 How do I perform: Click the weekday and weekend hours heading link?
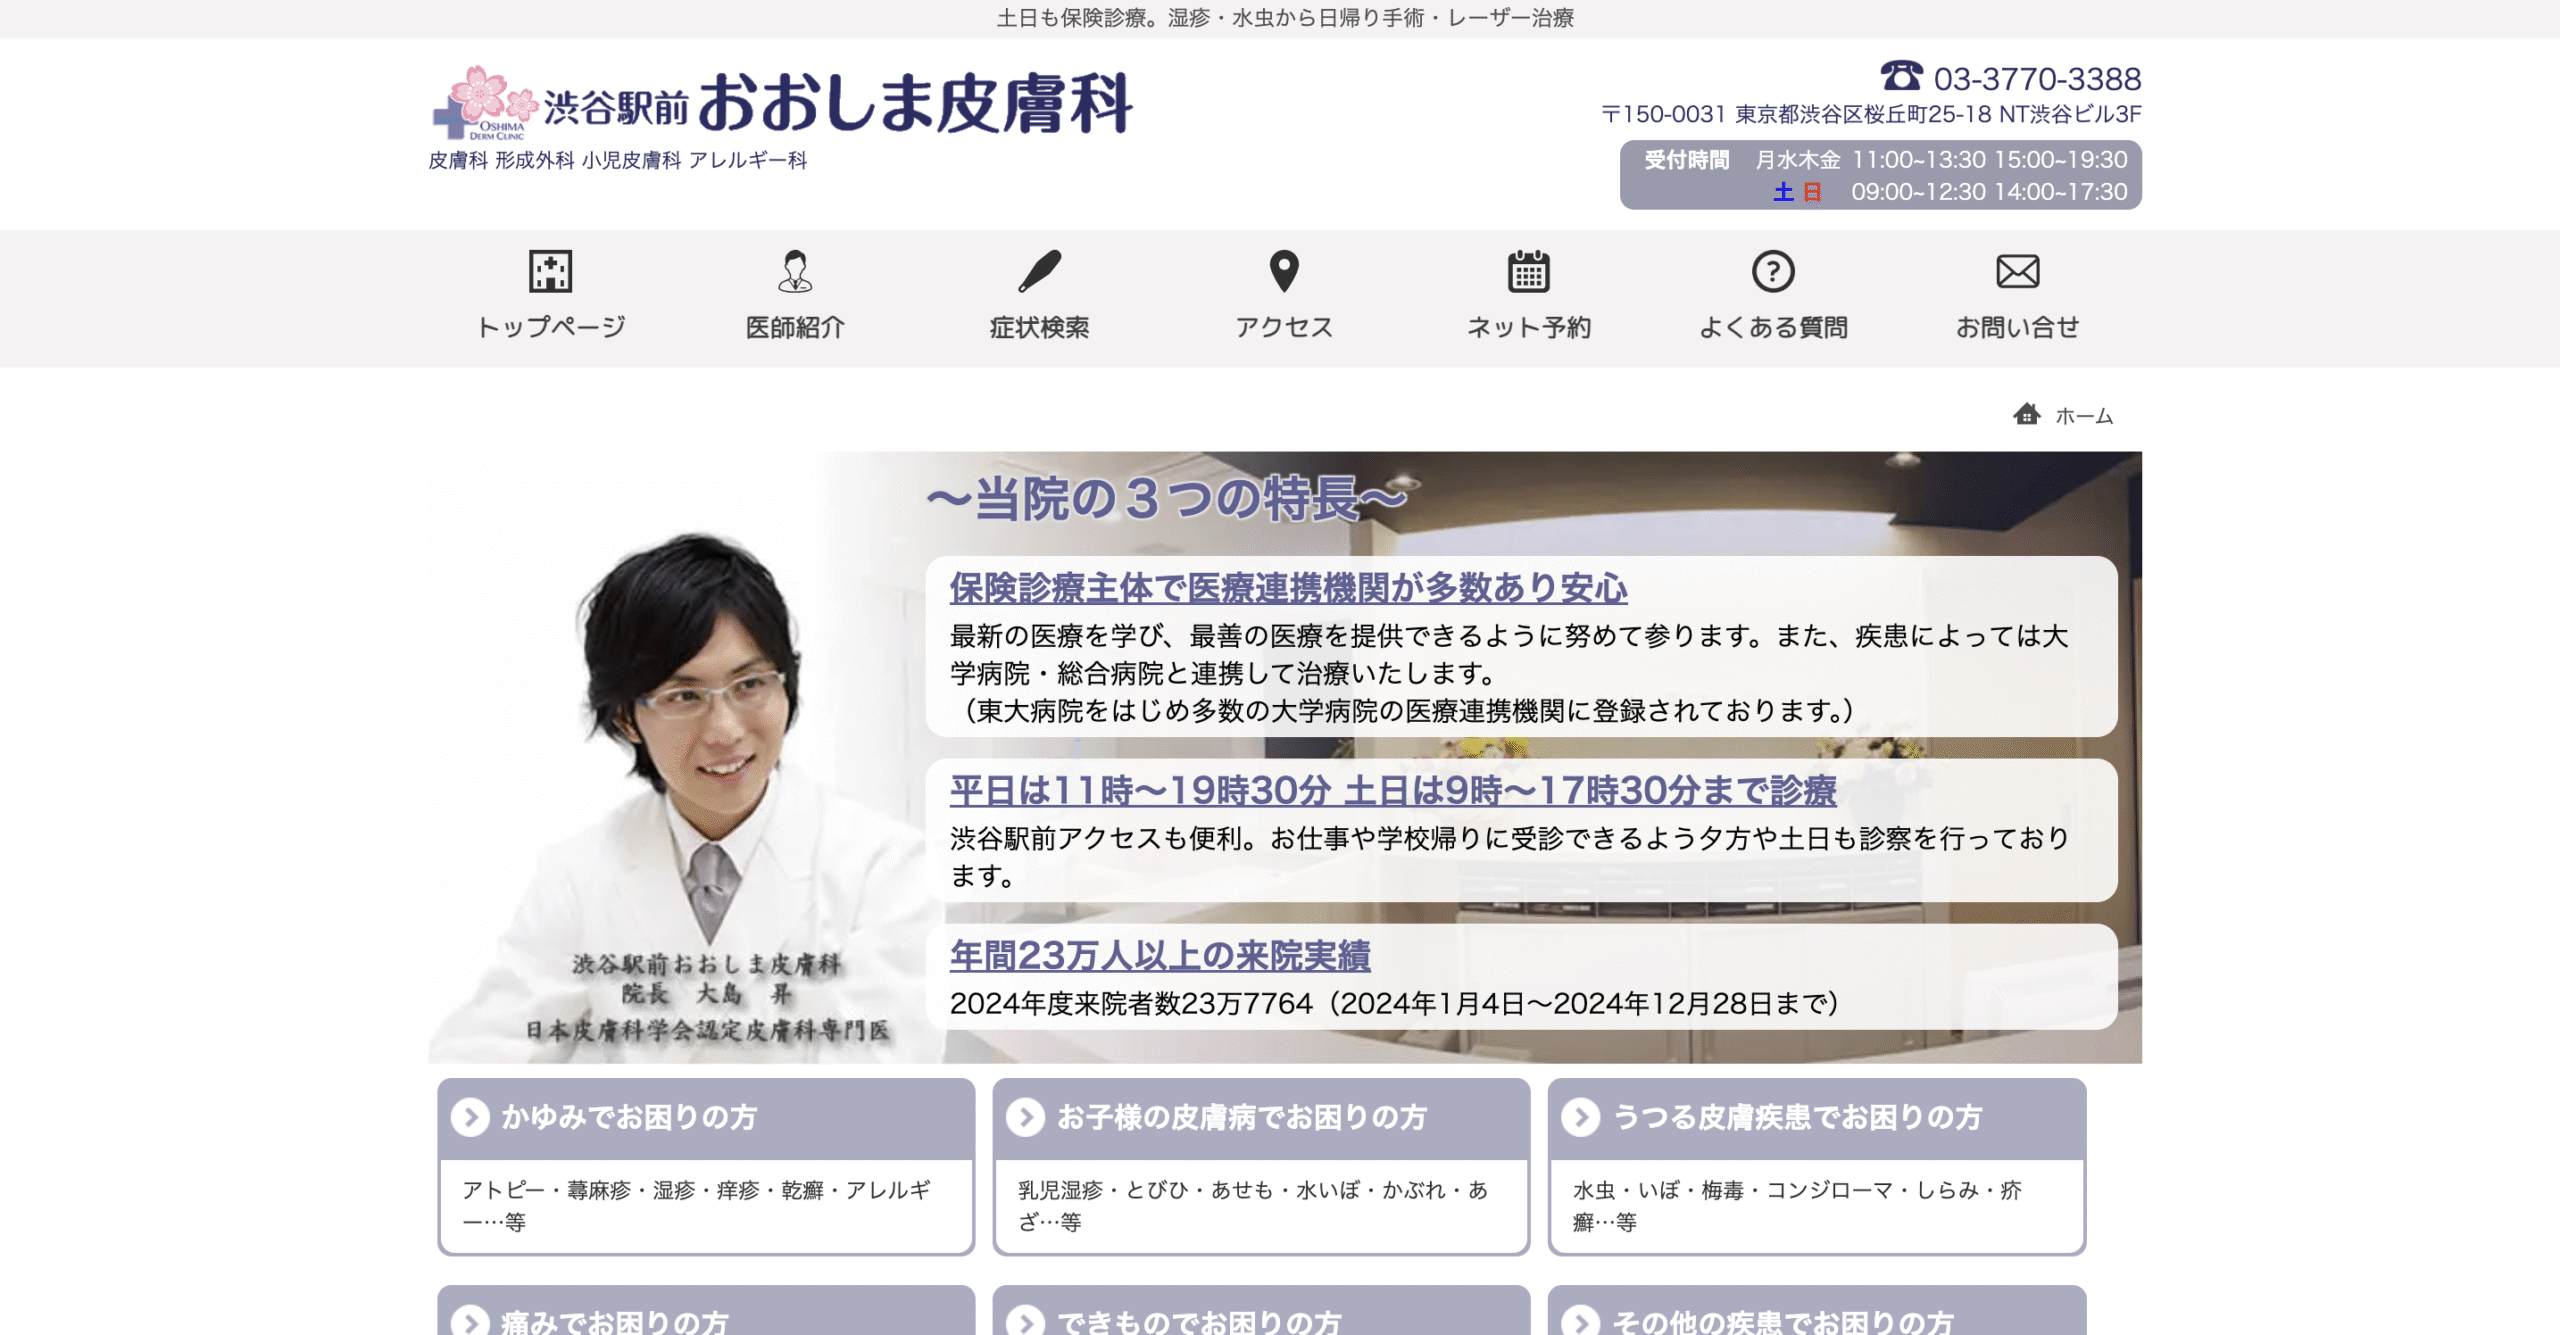(x=1392, y=791)
